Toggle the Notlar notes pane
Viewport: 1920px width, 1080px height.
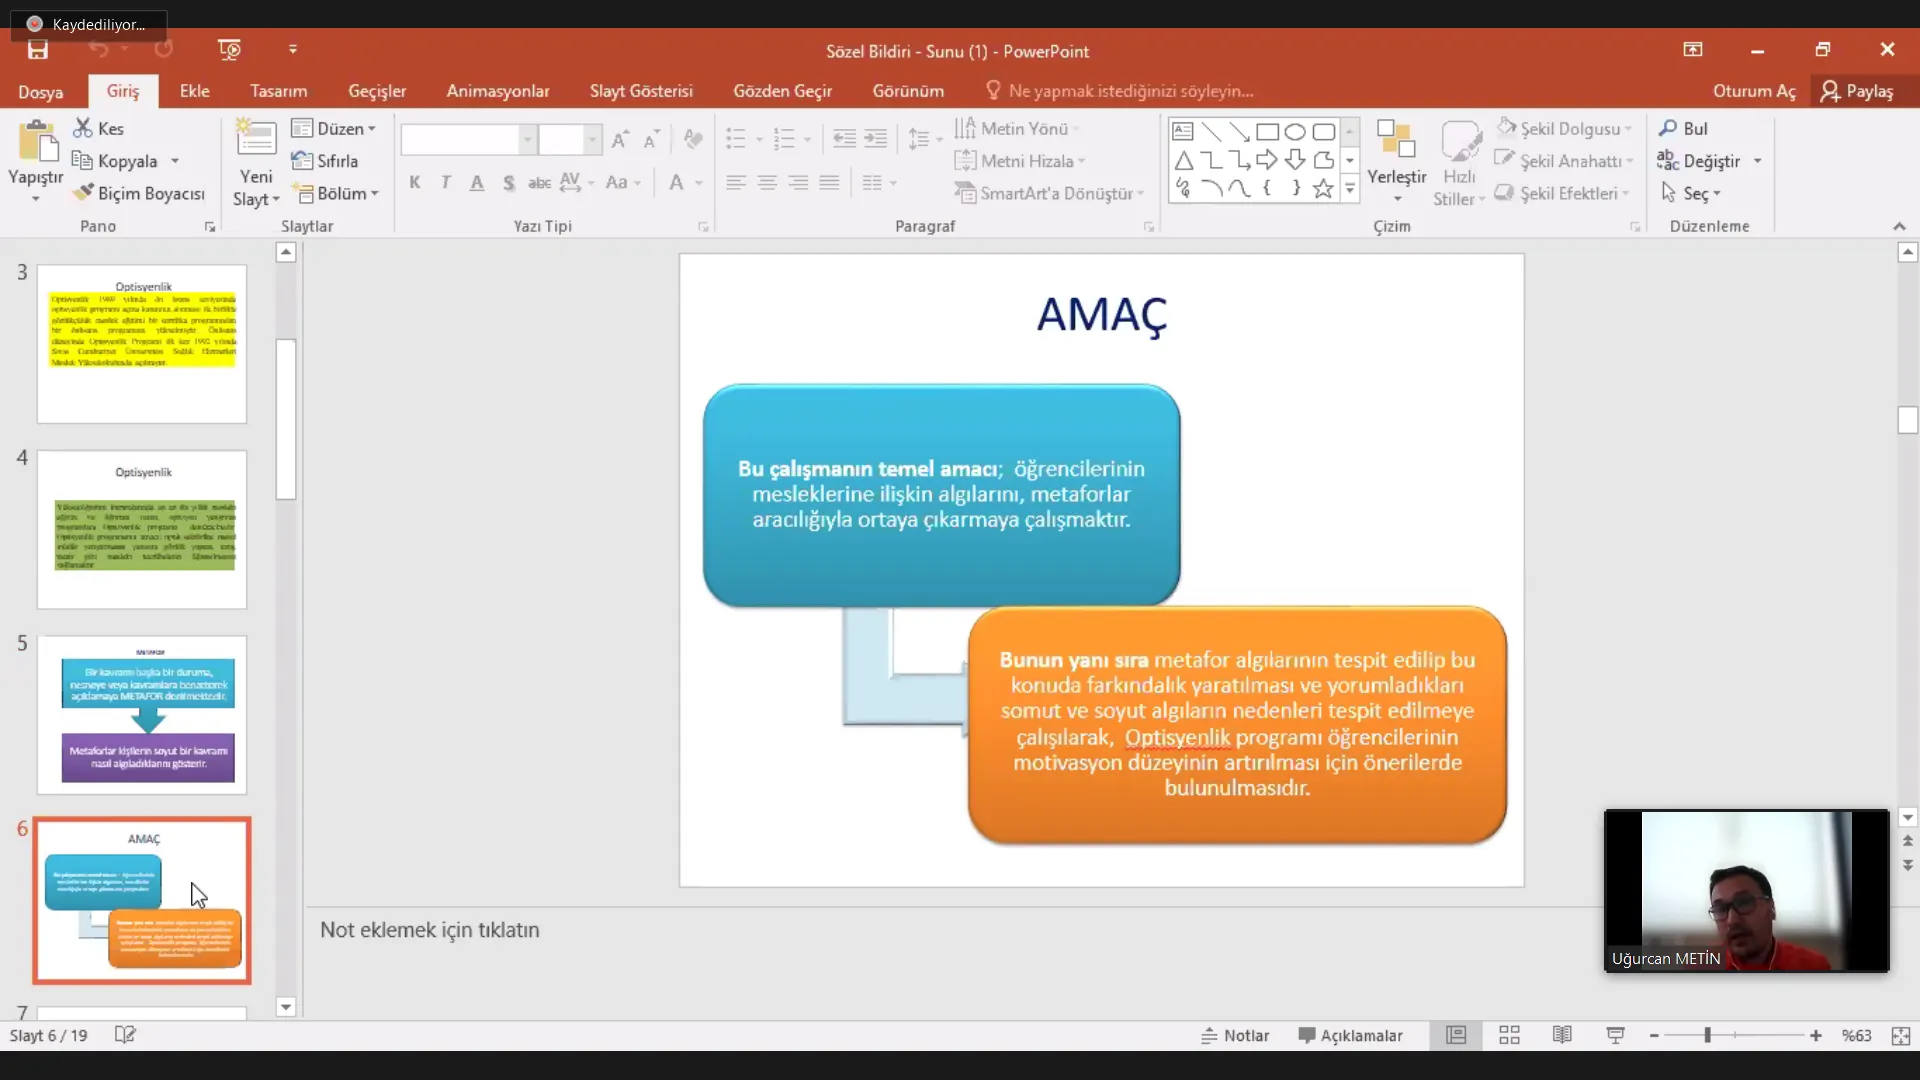point(1235,1035)
